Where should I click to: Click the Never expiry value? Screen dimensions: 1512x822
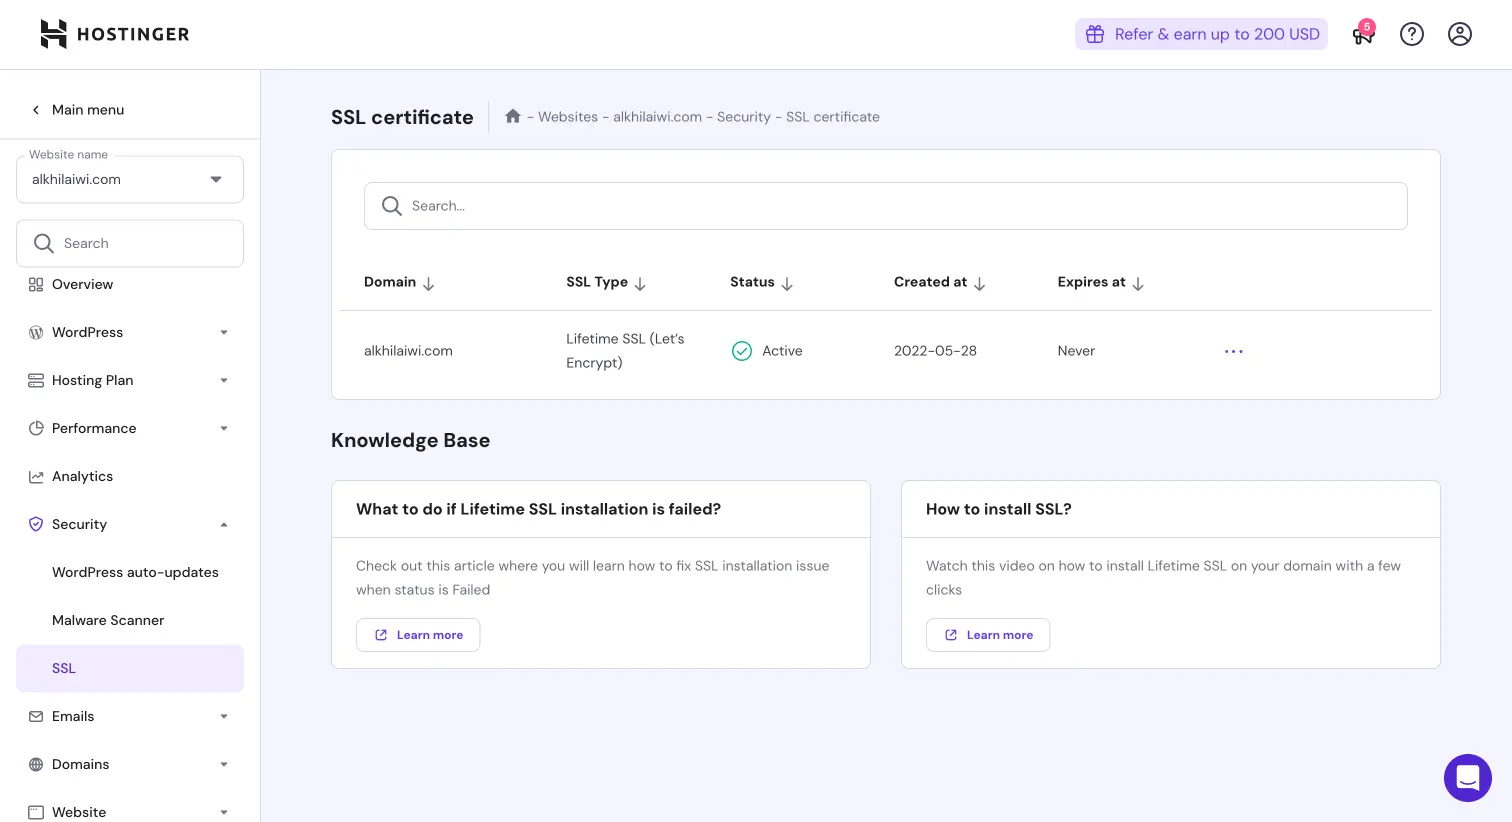1076,351
